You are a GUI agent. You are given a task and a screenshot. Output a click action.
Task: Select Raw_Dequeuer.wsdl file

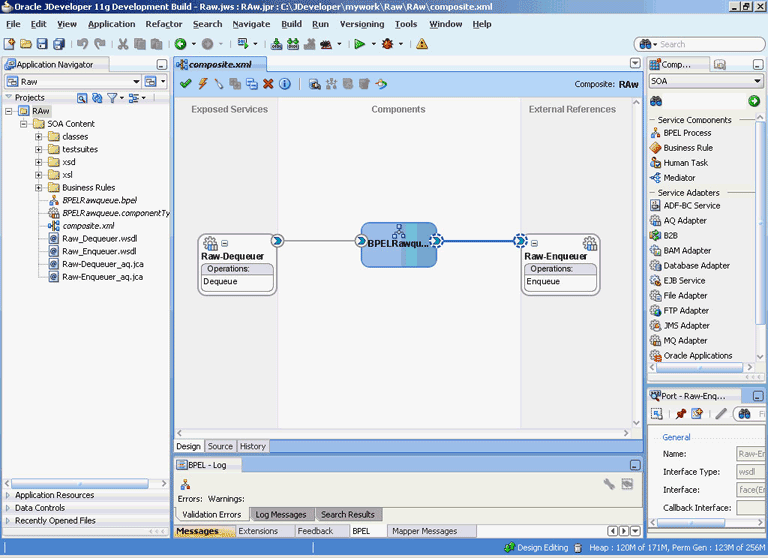click(x=99, y=239)
